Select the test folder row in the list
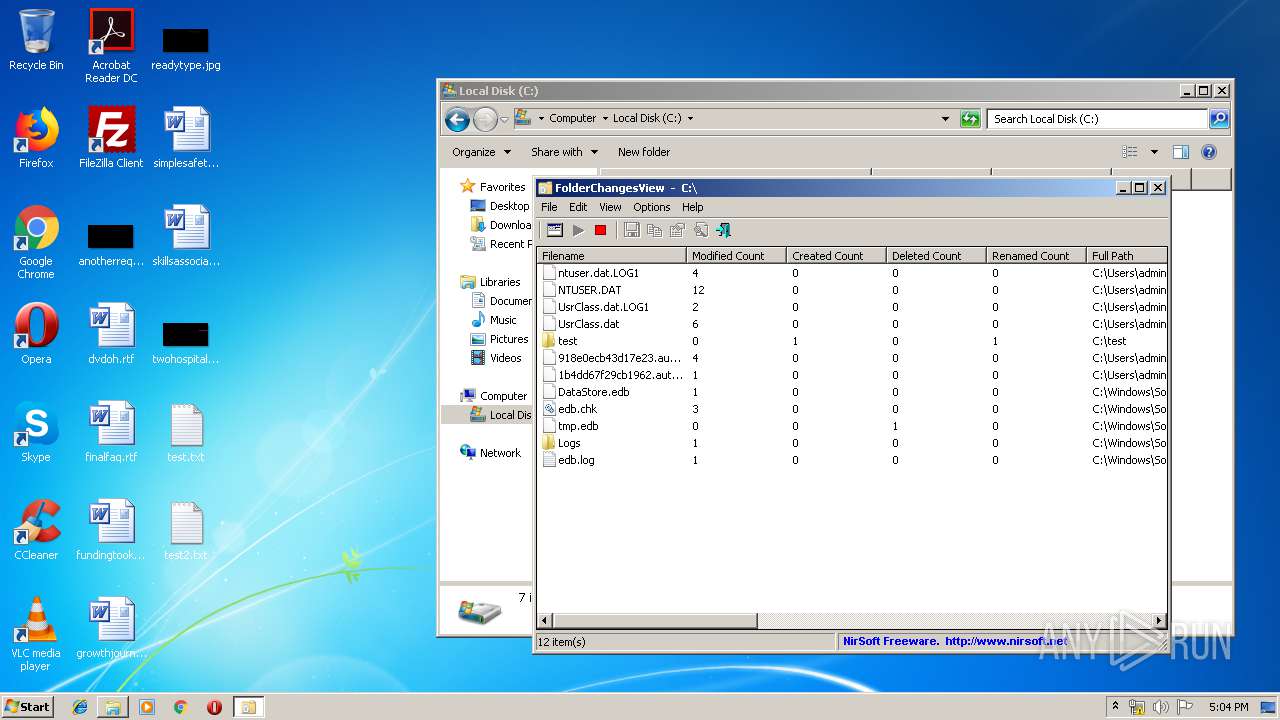The image size is (1280, 720). point(852,341)
